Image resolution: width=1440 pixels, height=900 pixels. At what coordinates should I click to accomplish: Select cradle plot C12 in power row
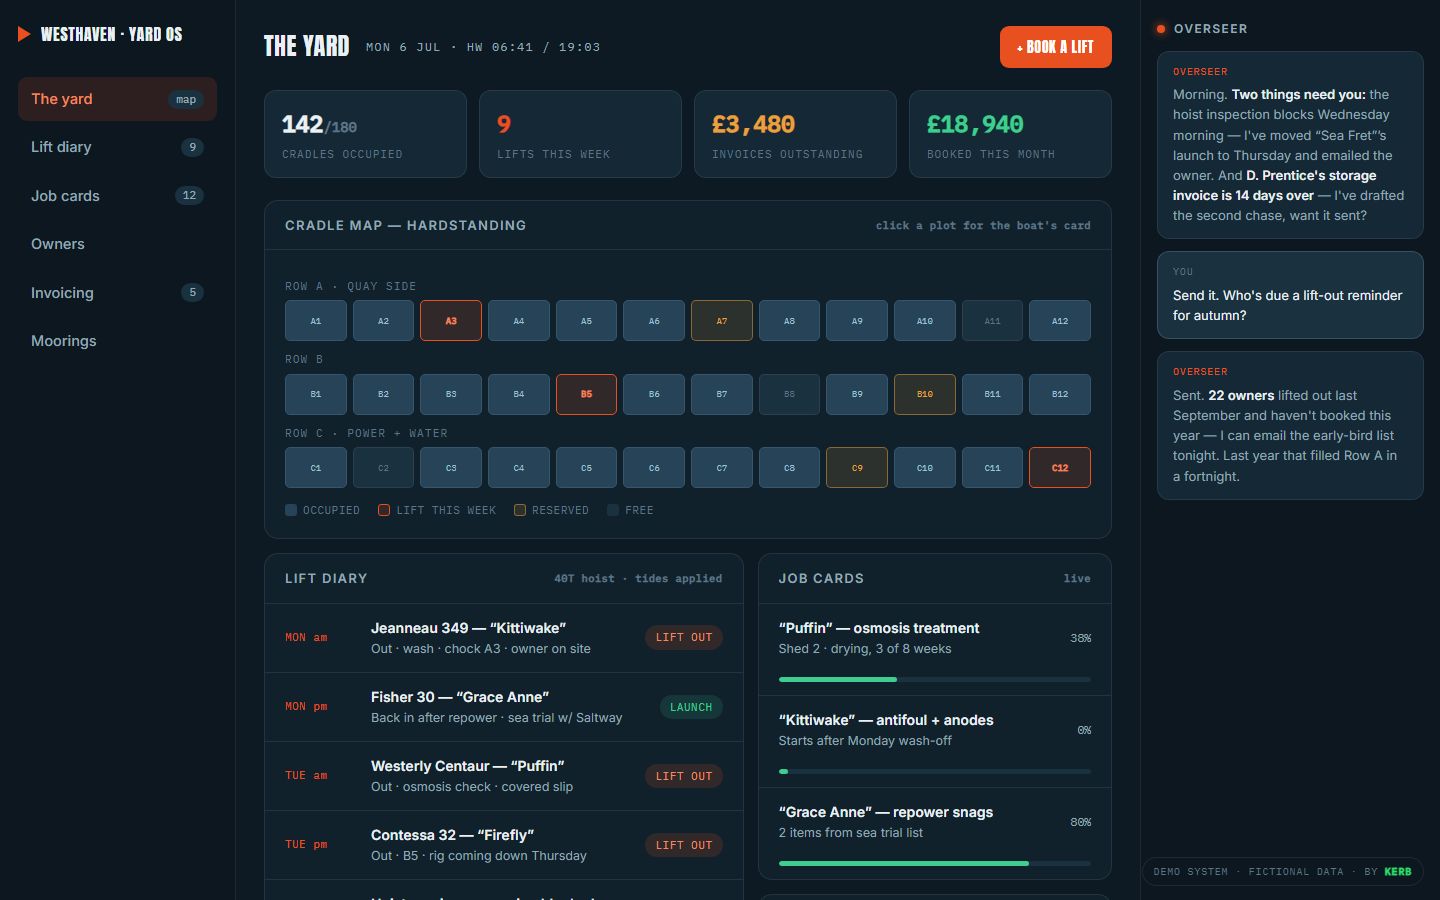(x=1060, y=468)
